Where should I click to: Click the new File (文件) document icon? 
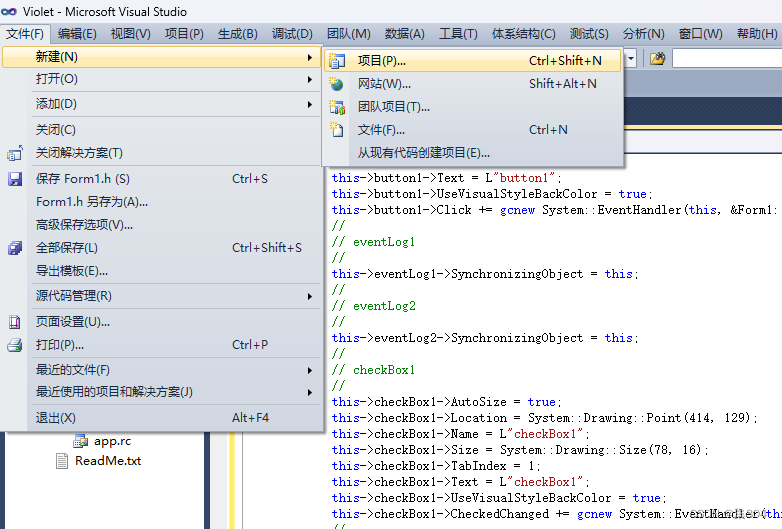point(337,130)
